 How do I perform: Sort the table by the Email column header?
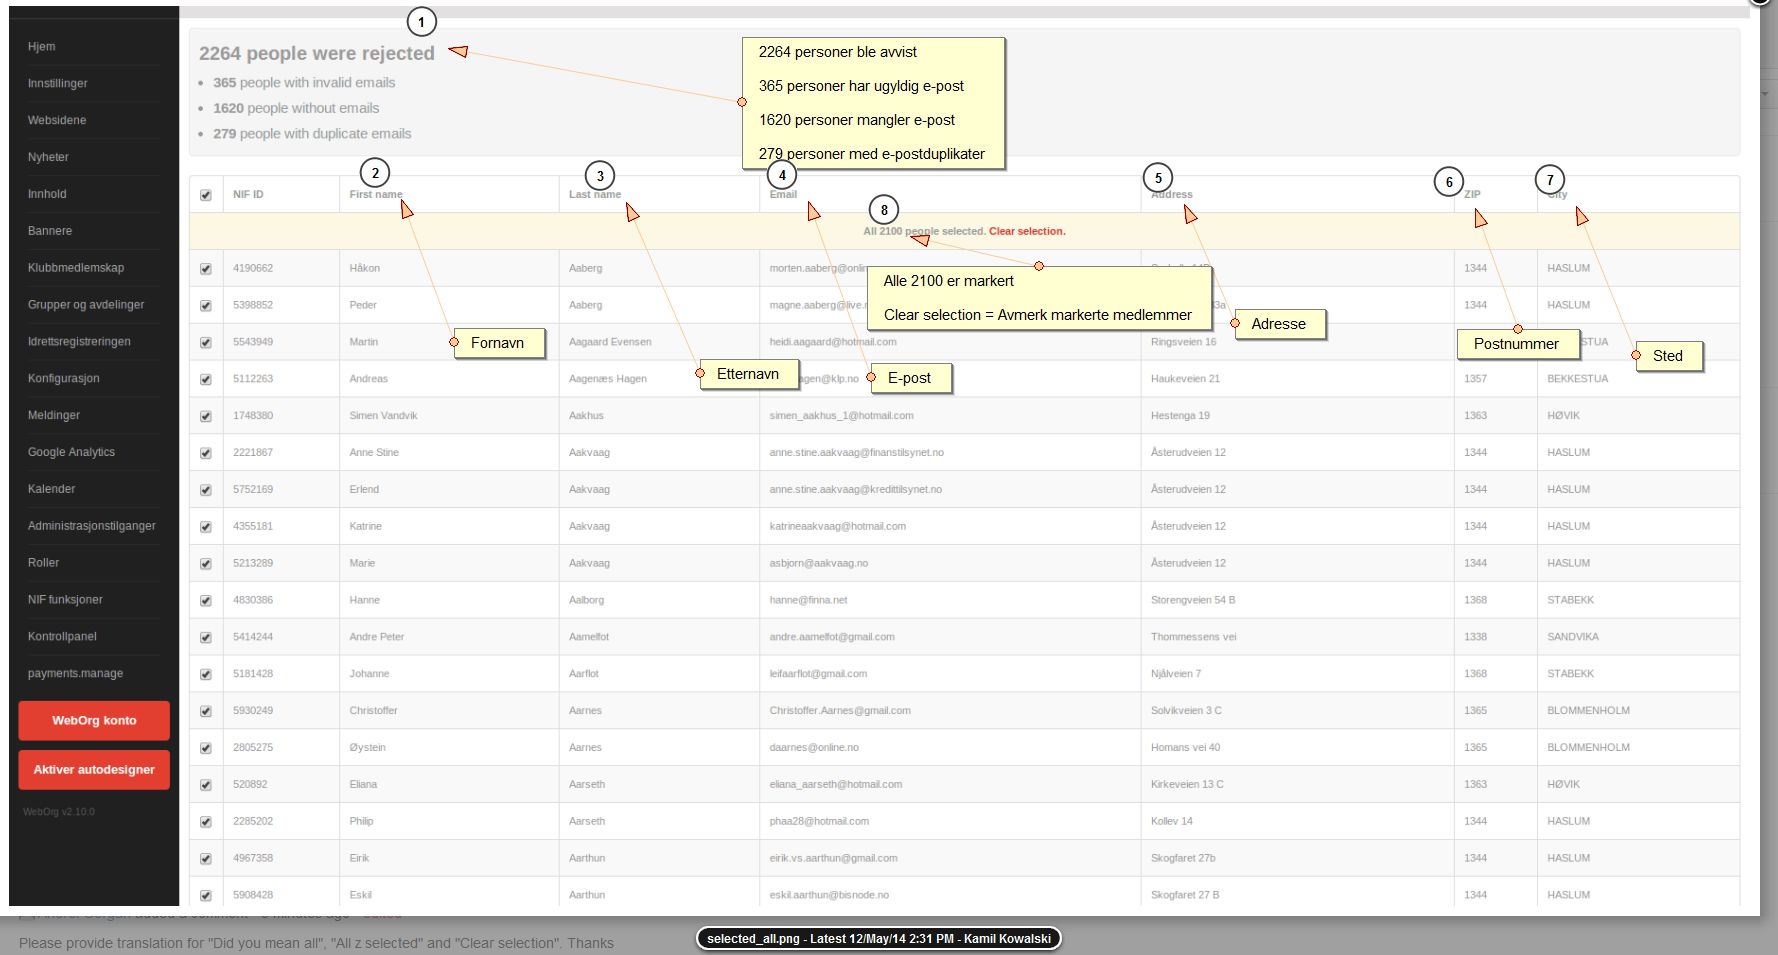coord(783,194)
